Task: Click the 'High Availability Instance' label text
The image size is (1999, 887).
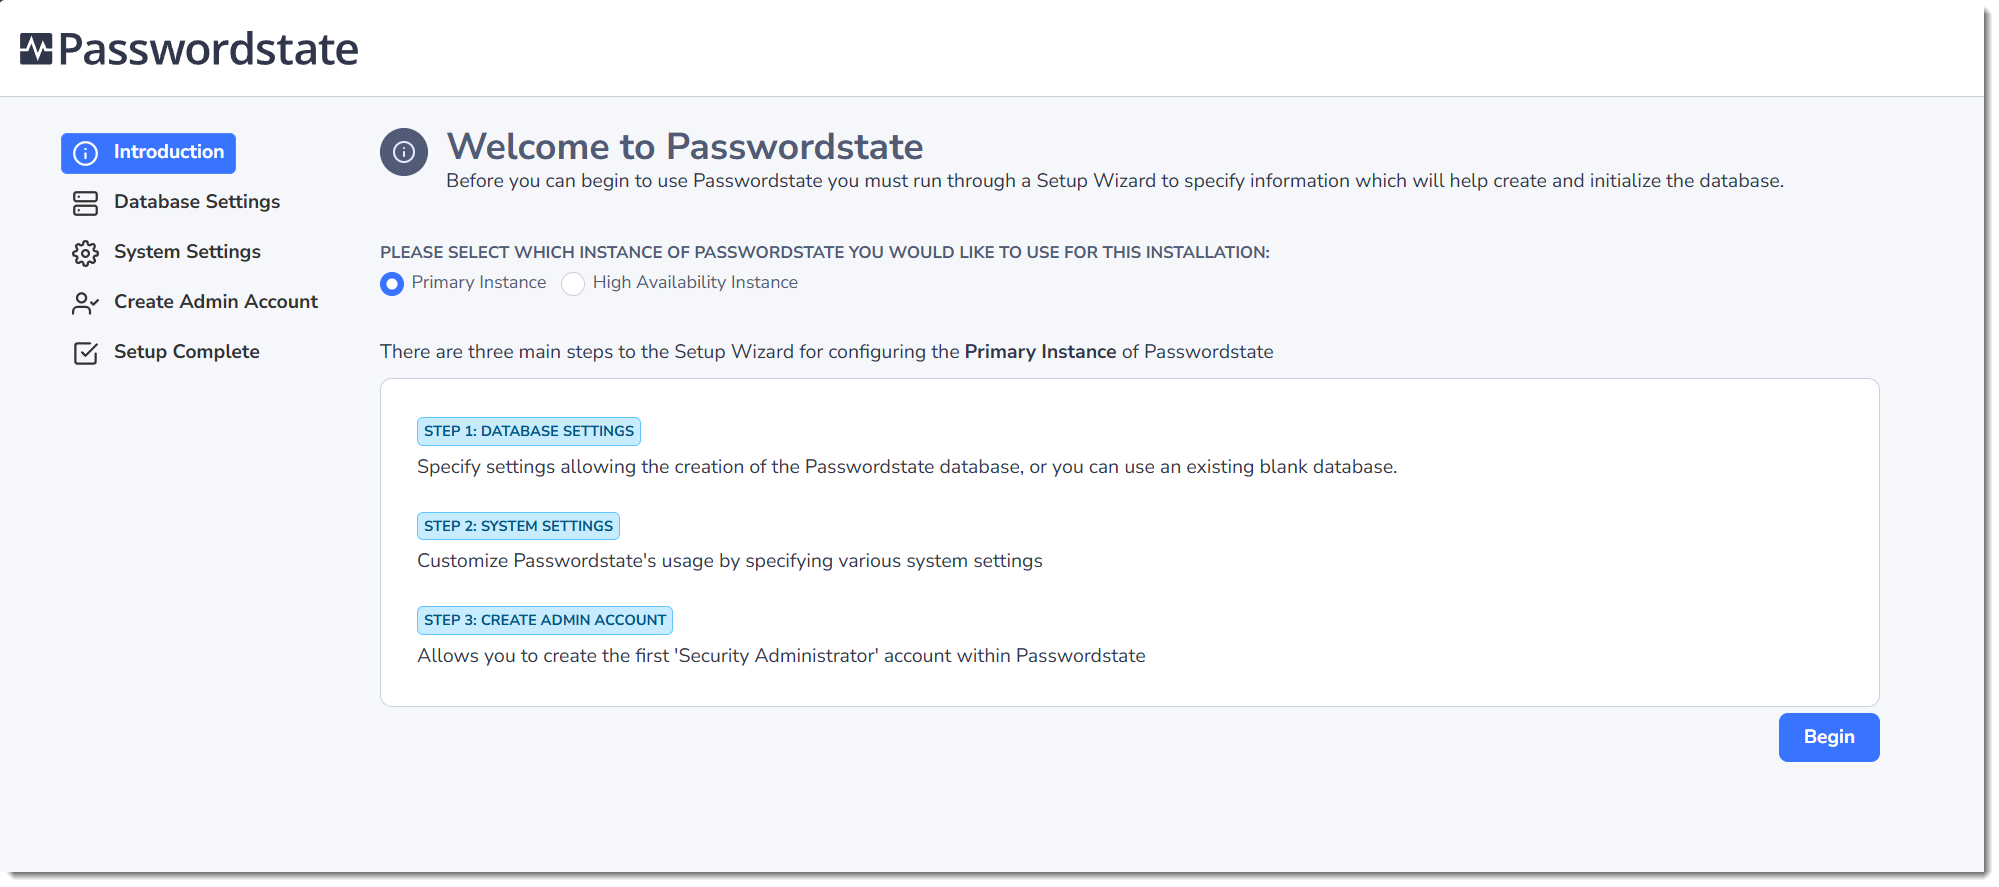Action: [695, 283]
